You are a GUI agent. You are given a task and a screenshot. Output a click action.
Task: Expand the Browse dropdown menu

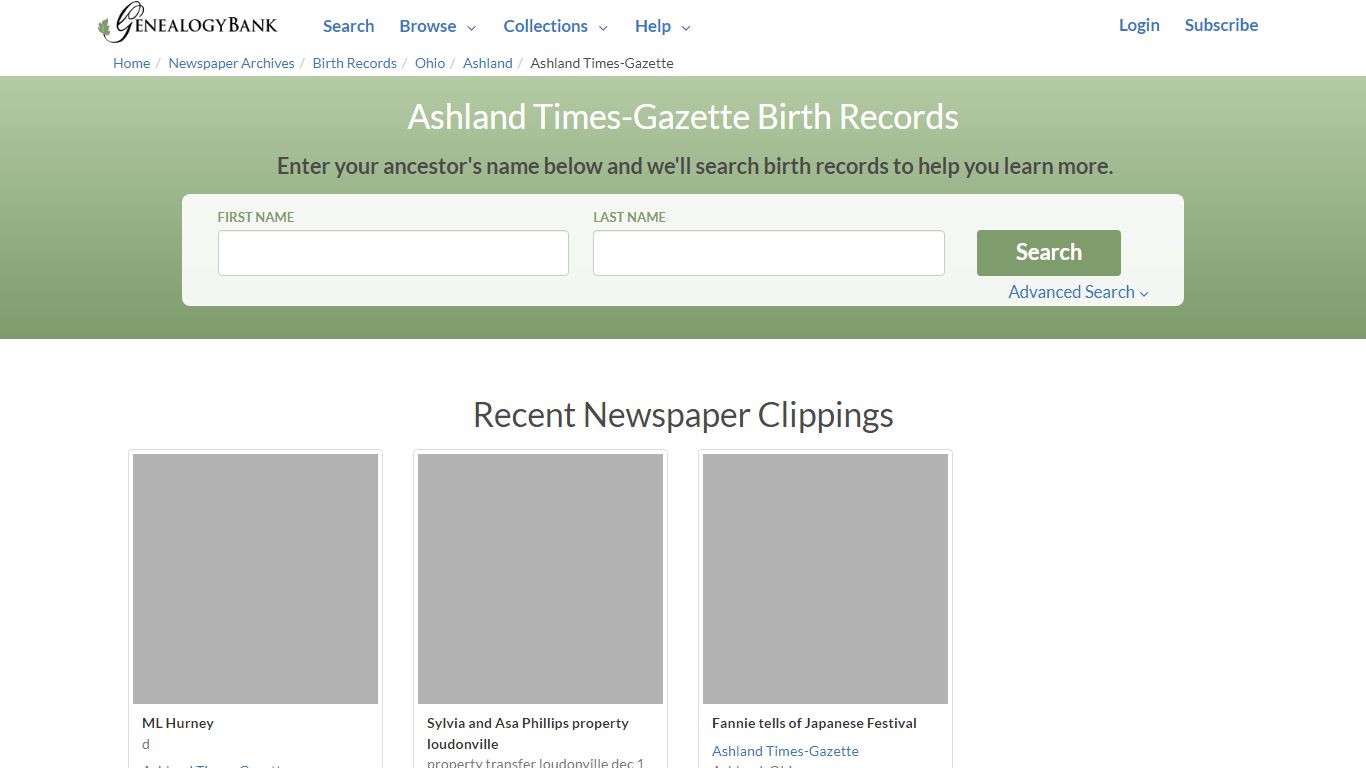pos(437,26)
